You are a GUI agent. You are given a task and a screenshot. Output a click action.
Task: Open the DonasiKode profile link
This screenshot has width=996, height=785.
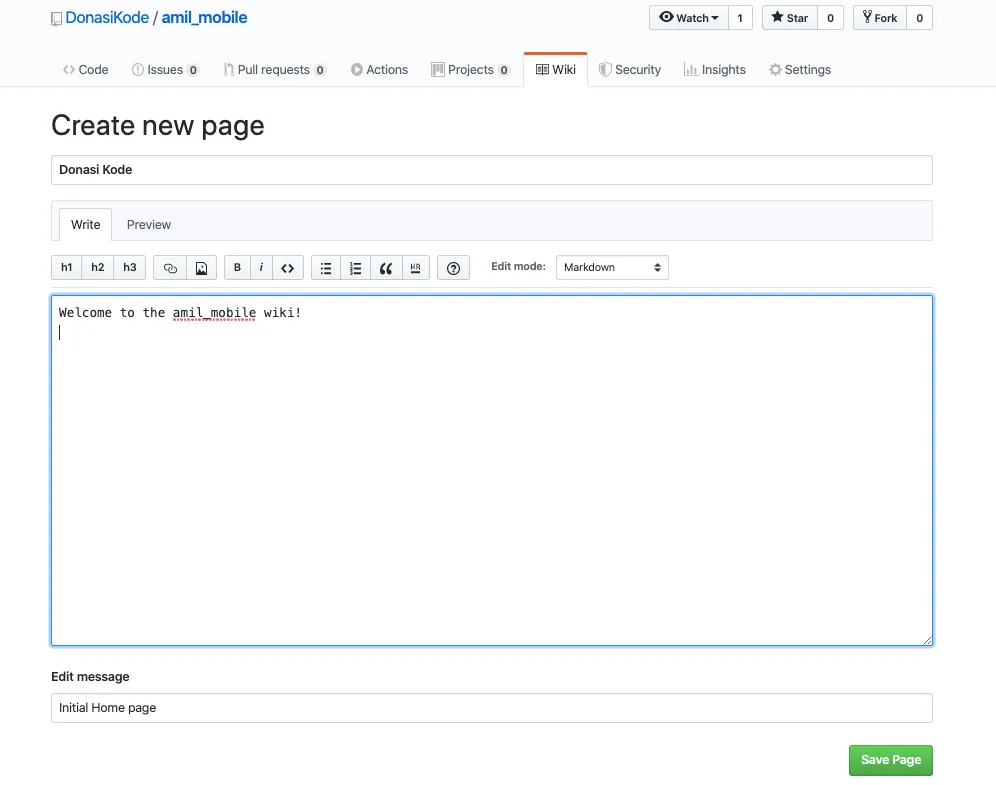click(x=105, y=17)
